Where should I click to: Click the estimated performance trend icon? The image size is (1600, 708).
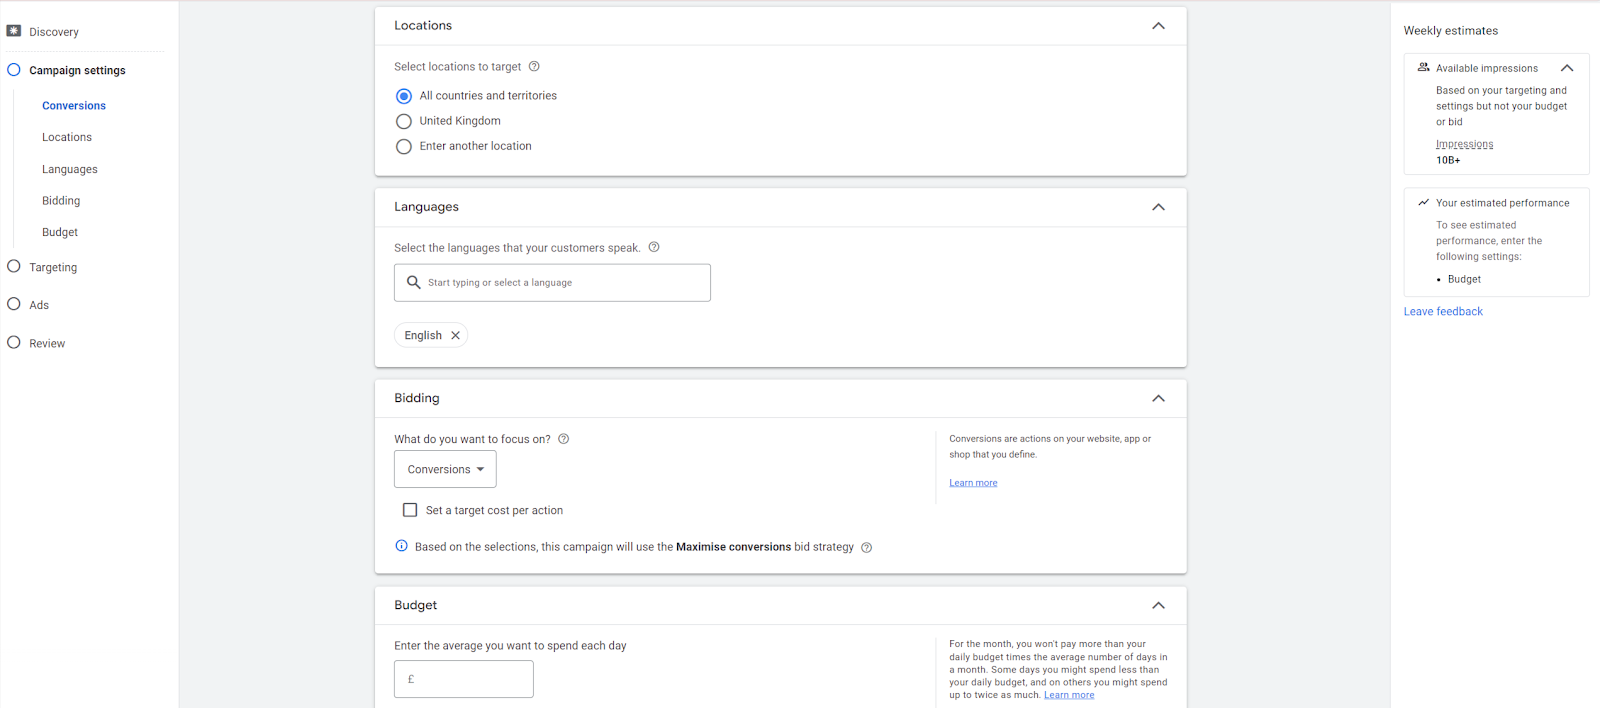[1424, 203]
